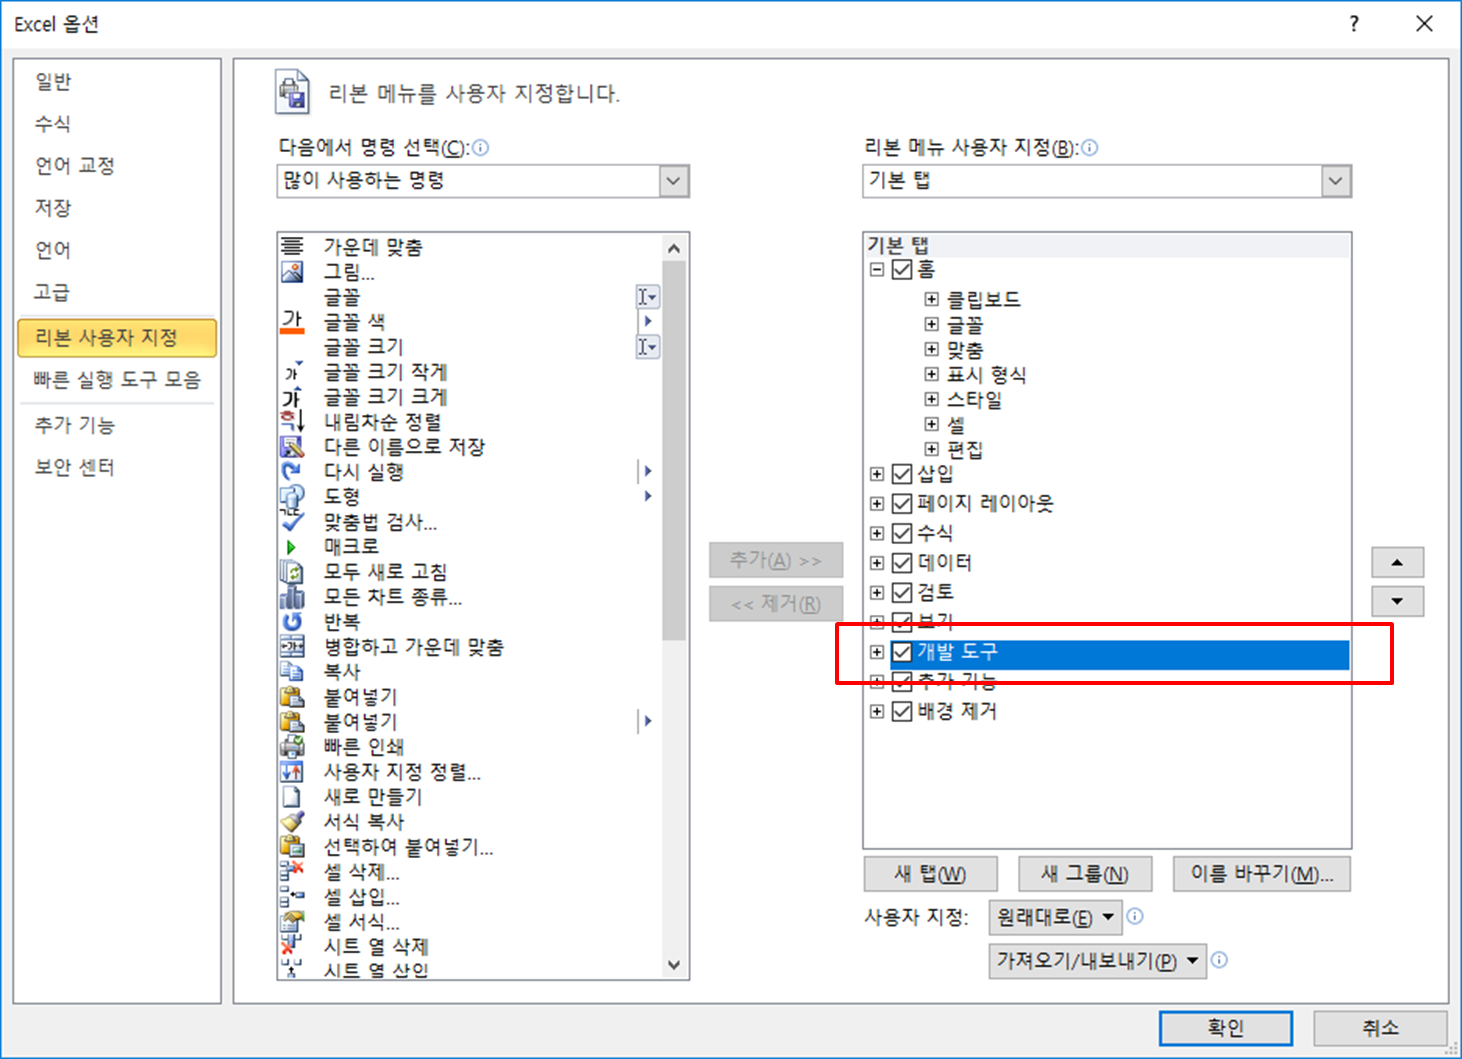Click the move up arrow button
This screenshot has height=1059, width=1462.
tap(1397, 563)
